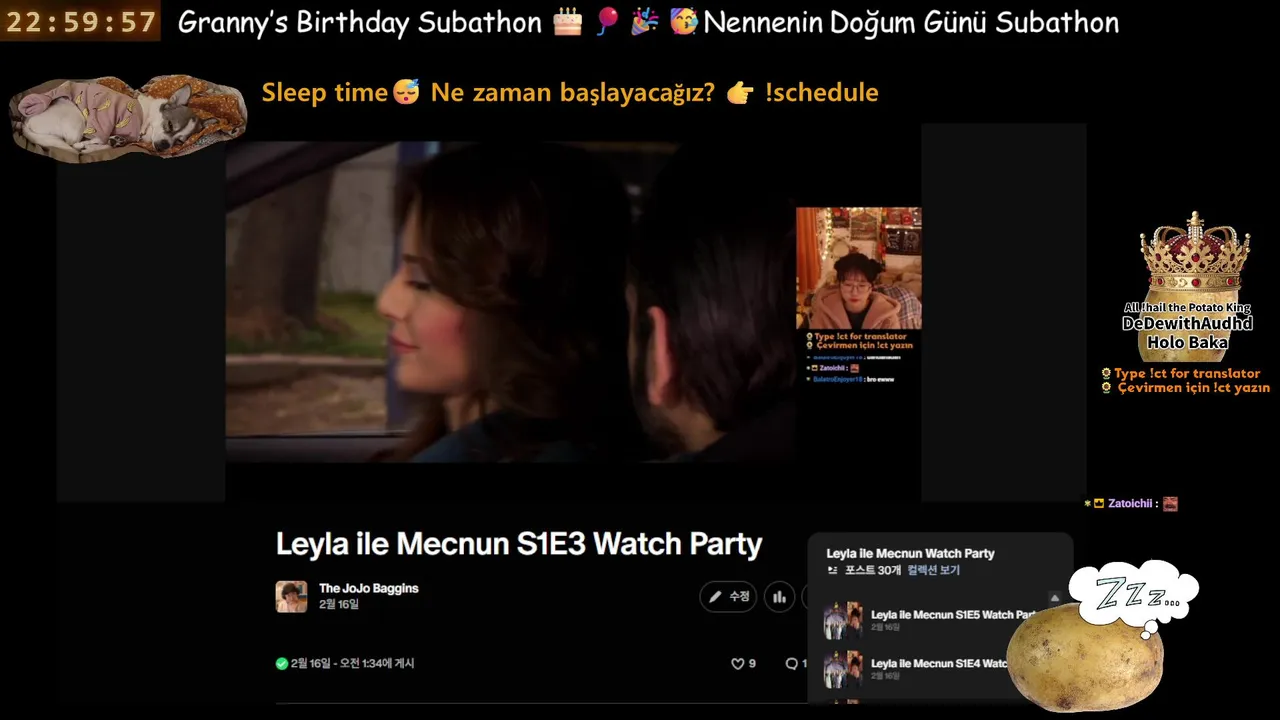Viewport: 1280px width, 720px height.
Task: Click the Granny's Birthday Subathon title
Action: click(x=360, y=23)
